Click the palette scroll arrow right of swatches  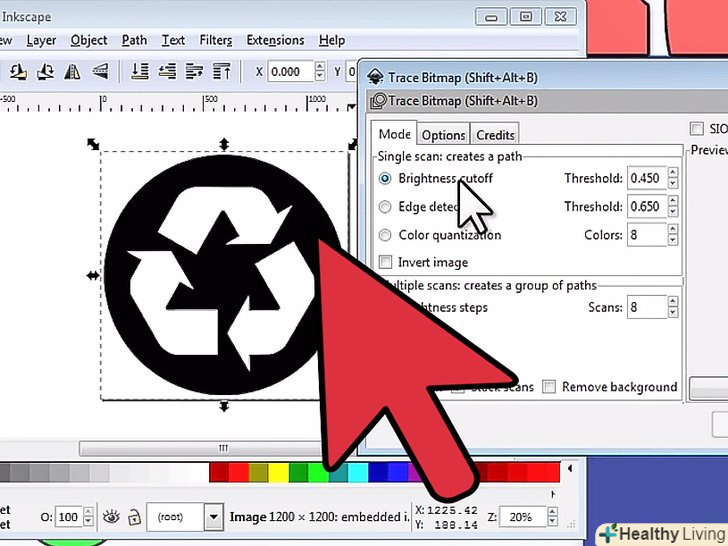[x=570, y=469]
